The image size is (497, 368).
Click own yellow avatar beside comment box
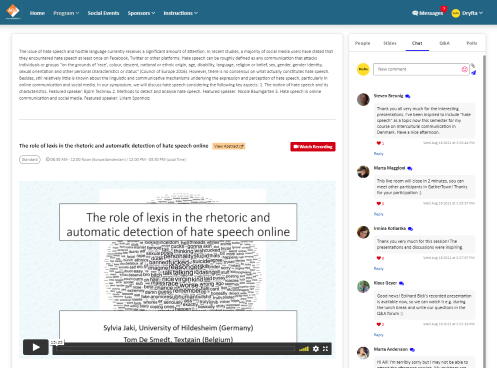363,69
